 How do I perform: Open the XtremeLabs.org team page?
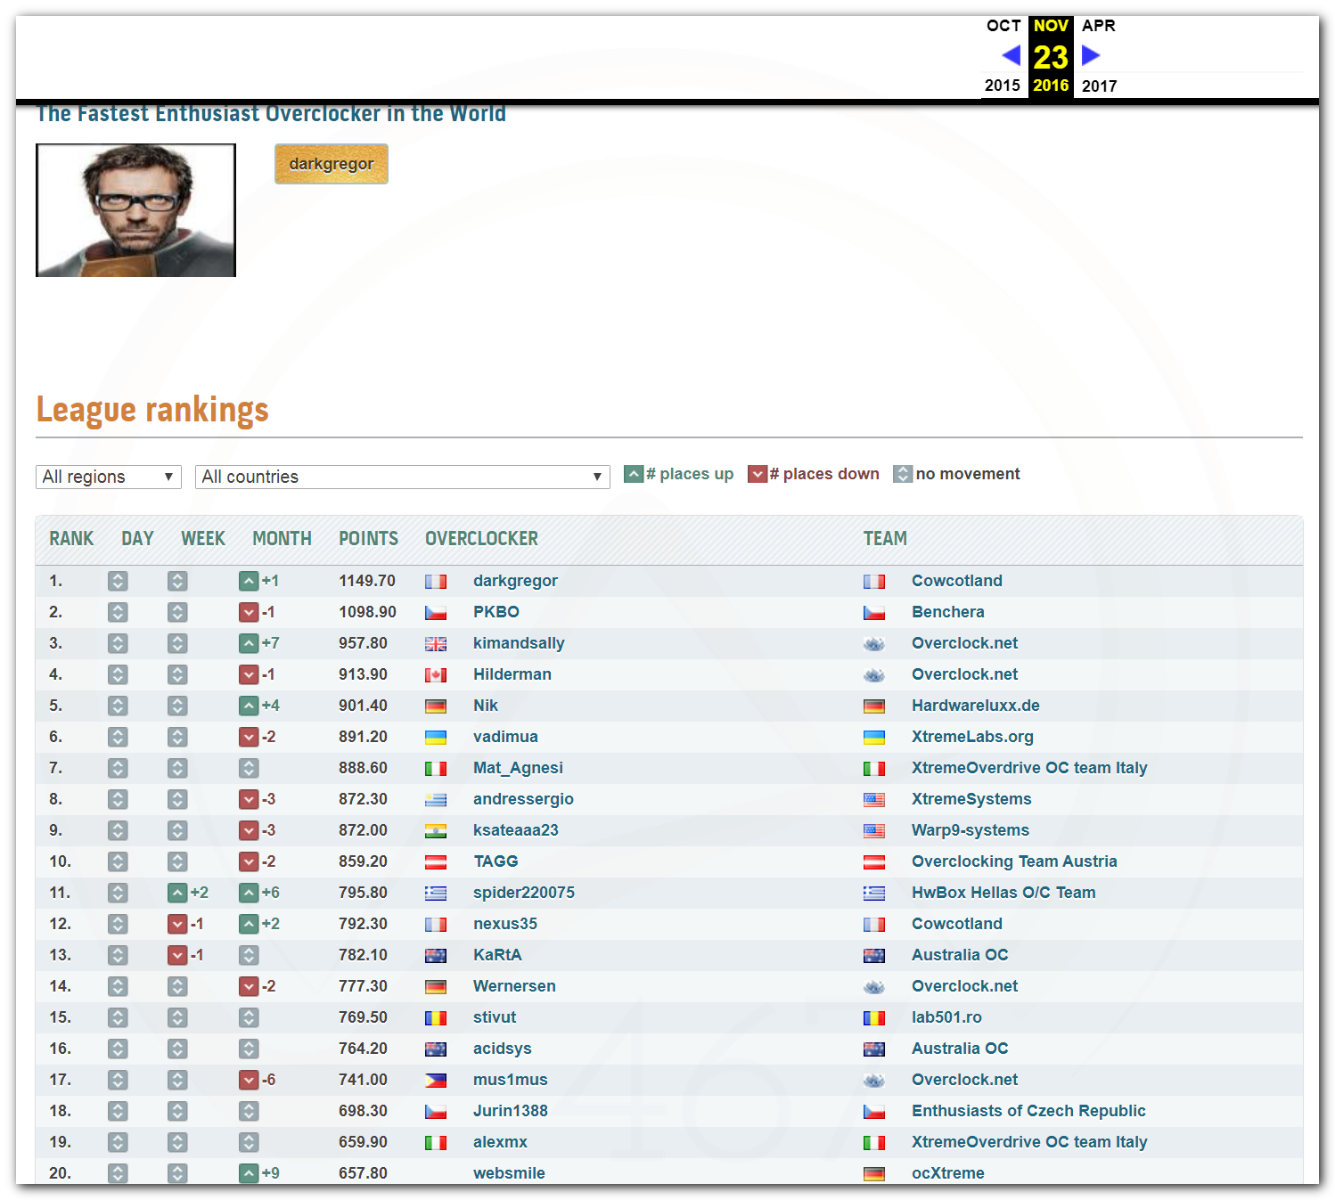[972, 737]
